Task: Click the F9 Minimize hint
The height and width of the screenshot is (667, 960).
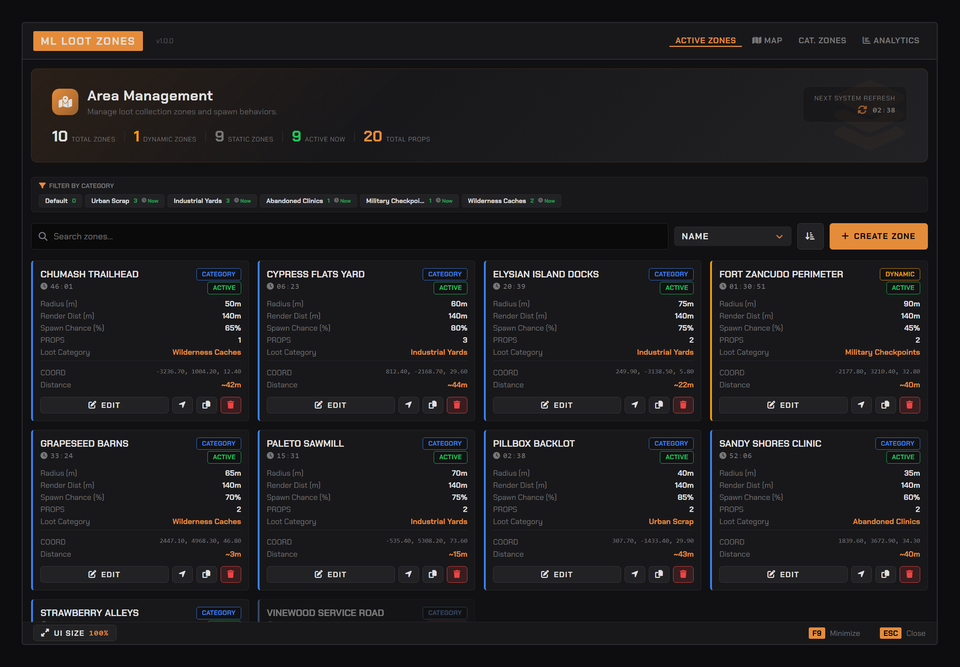Action: pos(834,633)
